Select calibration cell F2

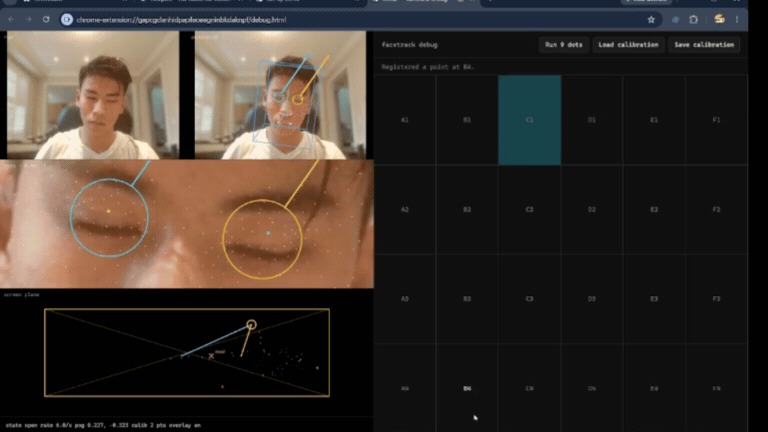click(x=716, y=210)
